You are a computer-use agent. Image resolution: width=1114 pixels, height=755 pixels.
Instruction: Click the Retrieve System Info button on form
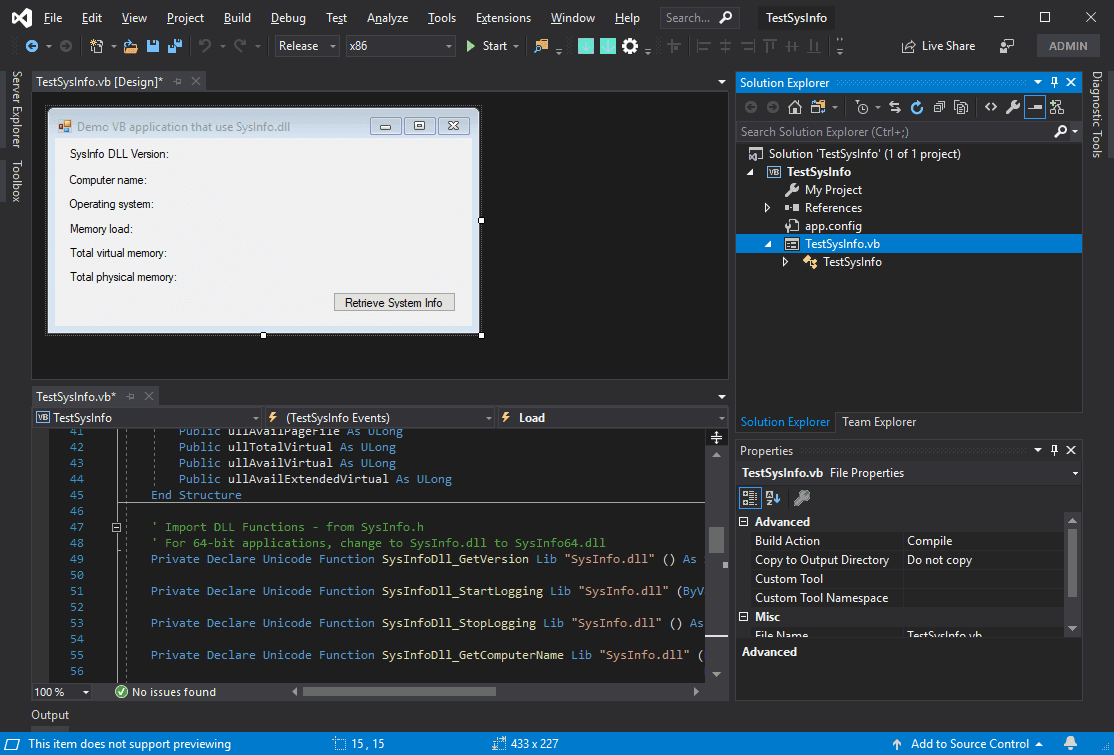tap(394, 303)
